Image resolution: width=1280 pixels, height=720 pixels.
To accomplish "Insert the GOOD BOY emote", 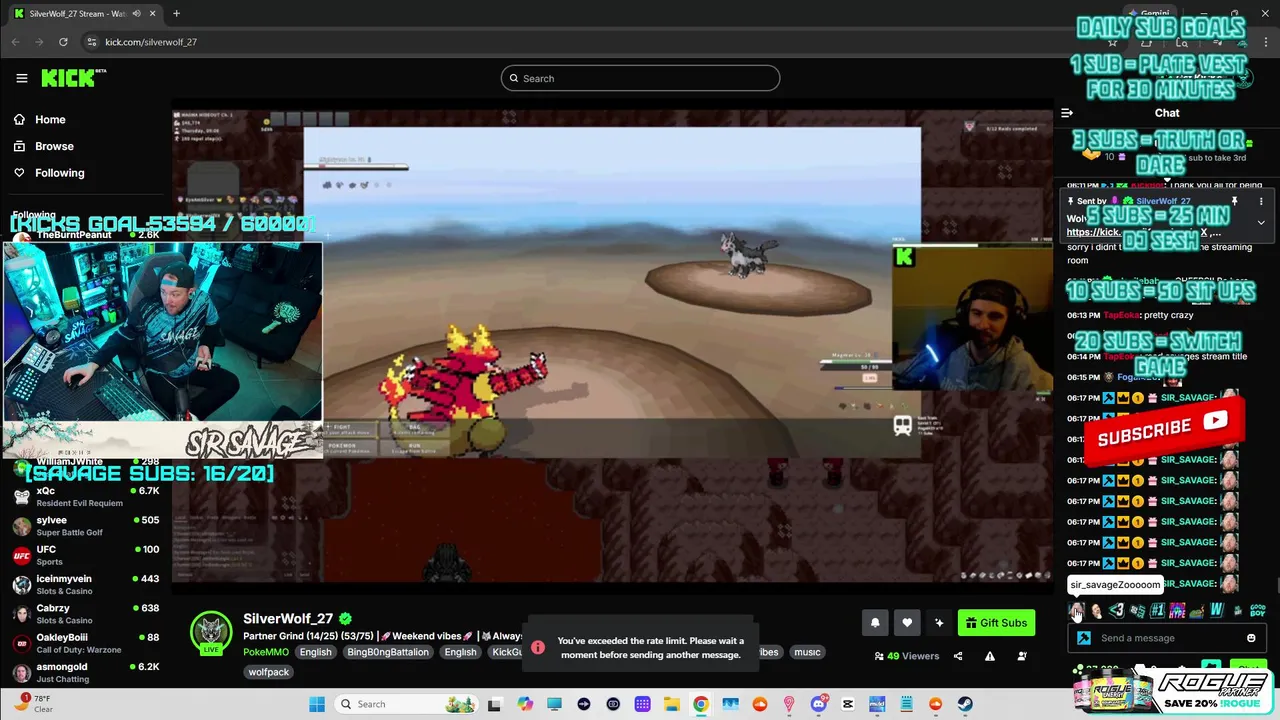I will (x=1258, y=610).
